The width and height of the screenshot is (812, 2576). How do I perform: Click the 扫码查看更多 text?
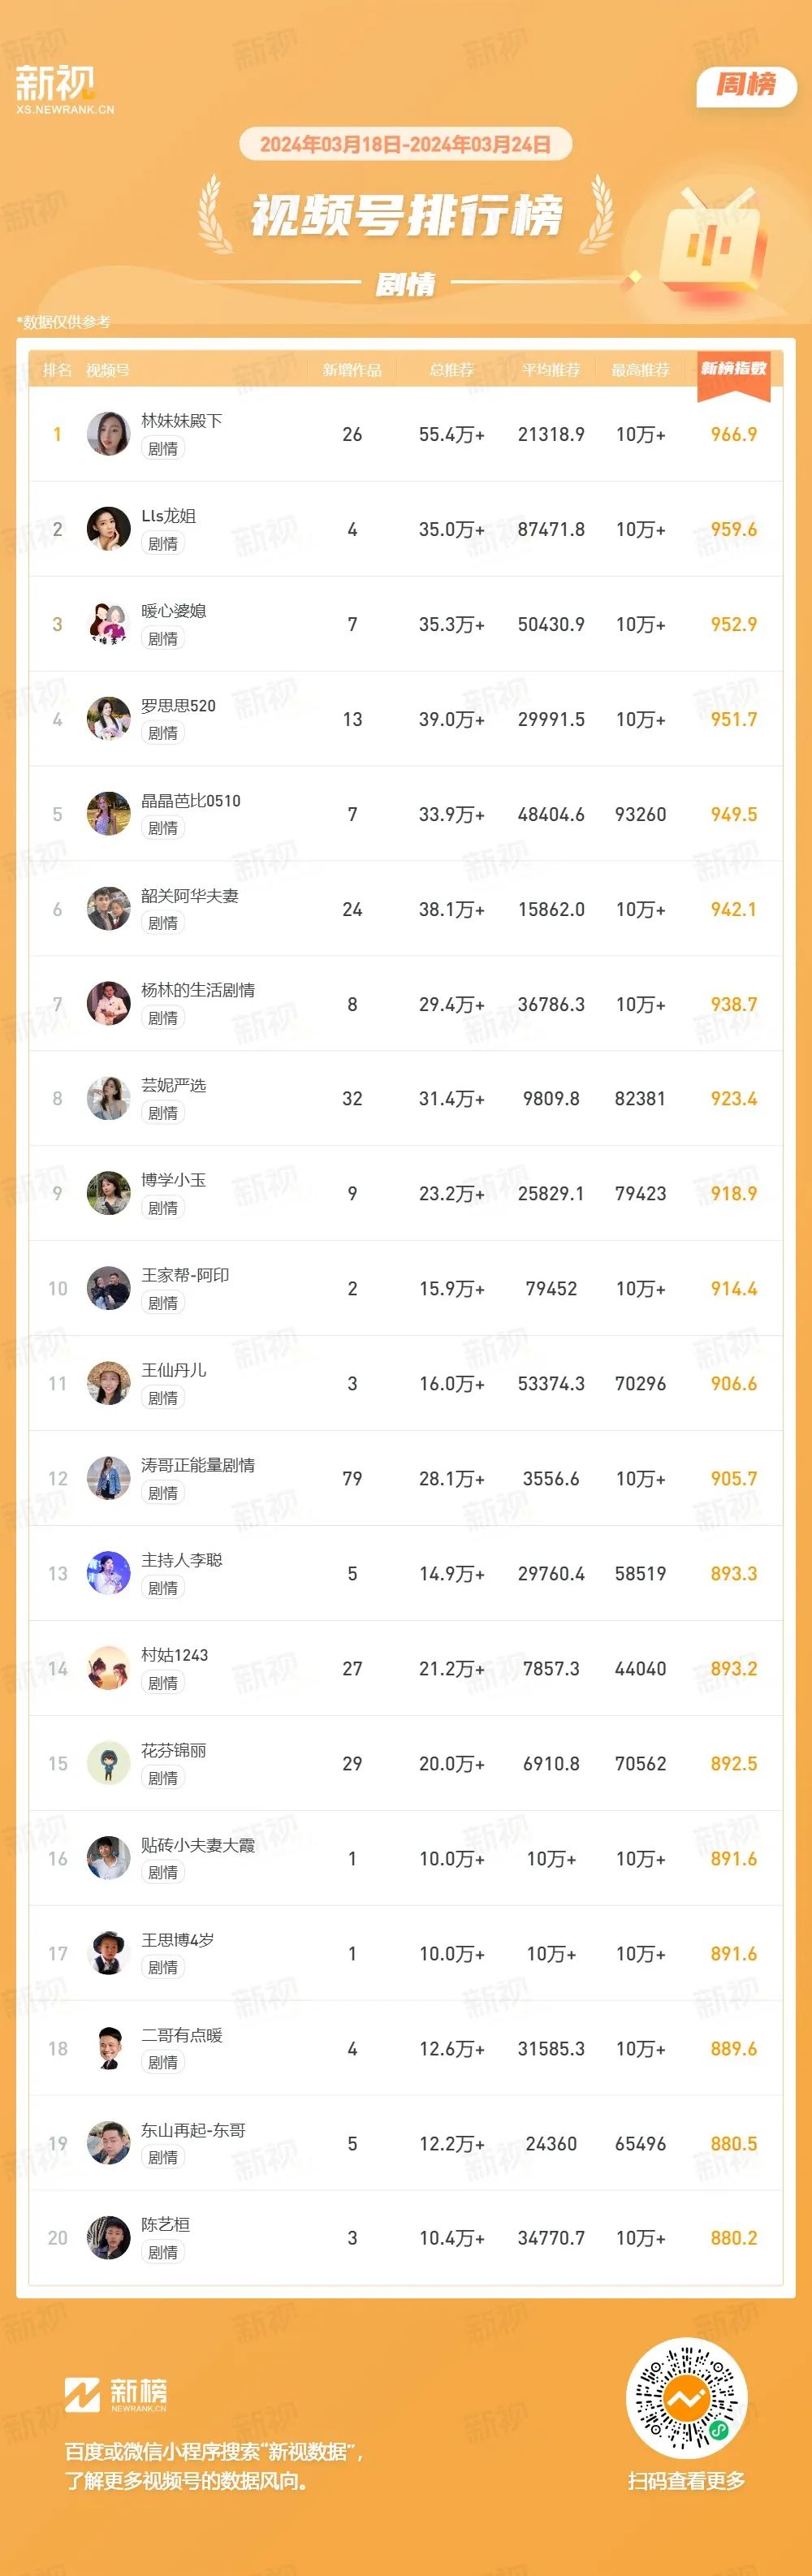coord(686,2480)
